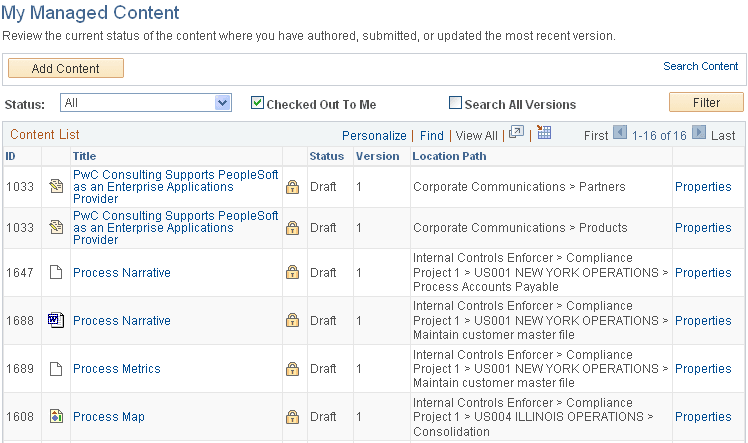
Task: Click the Add Content button
Action: pyautogui.click(x=66, y=68)
